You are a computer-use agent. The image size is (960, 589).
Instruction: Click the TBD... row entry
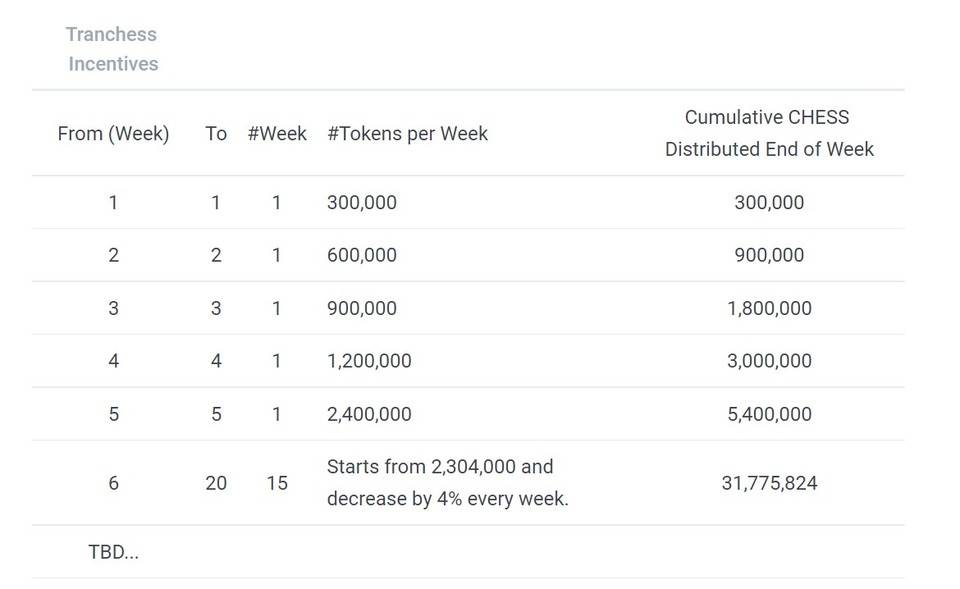tap(113, 552)
